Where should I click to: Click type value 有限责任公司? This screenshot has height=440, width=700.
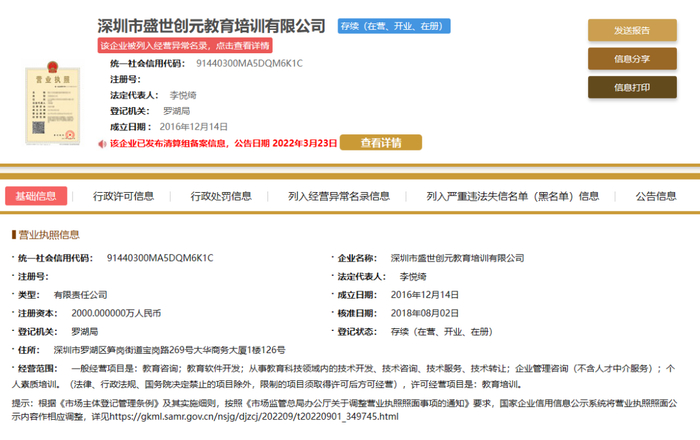80,295
